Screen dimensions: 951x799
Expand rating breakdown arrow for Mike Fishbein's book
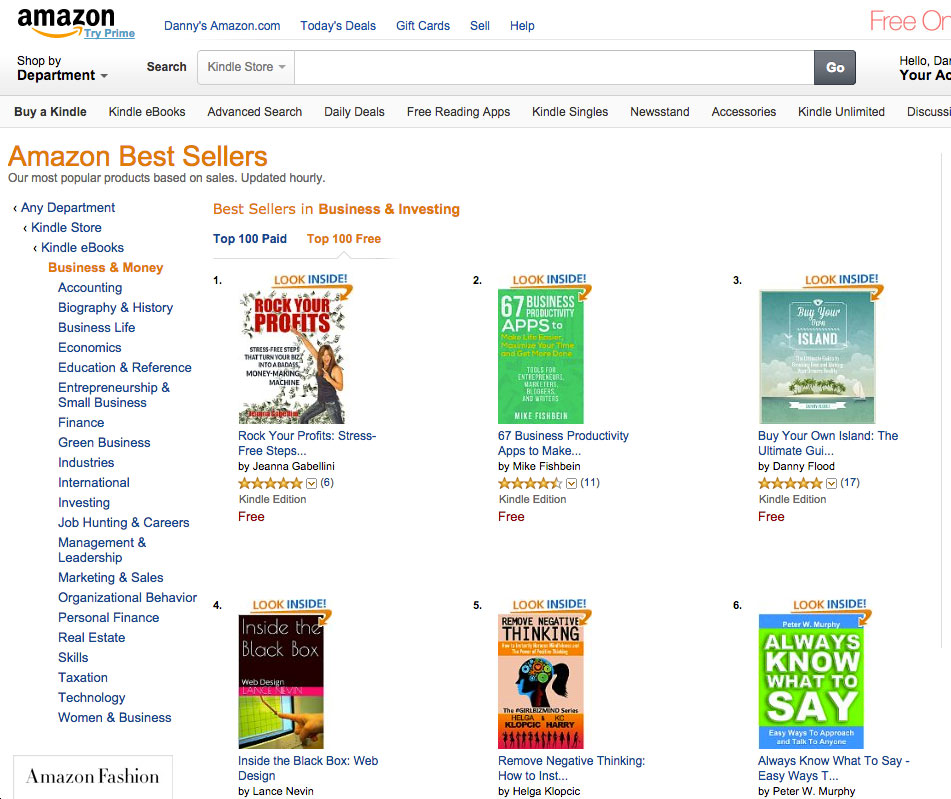[571, 484]
